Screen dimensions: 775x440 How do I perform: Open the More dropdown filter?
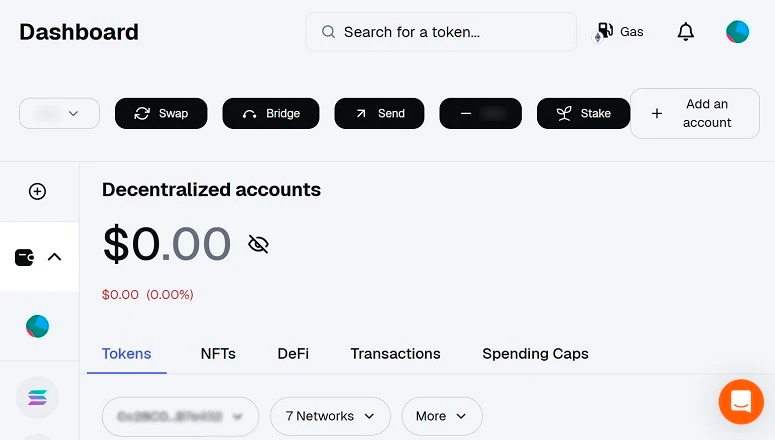442,416
